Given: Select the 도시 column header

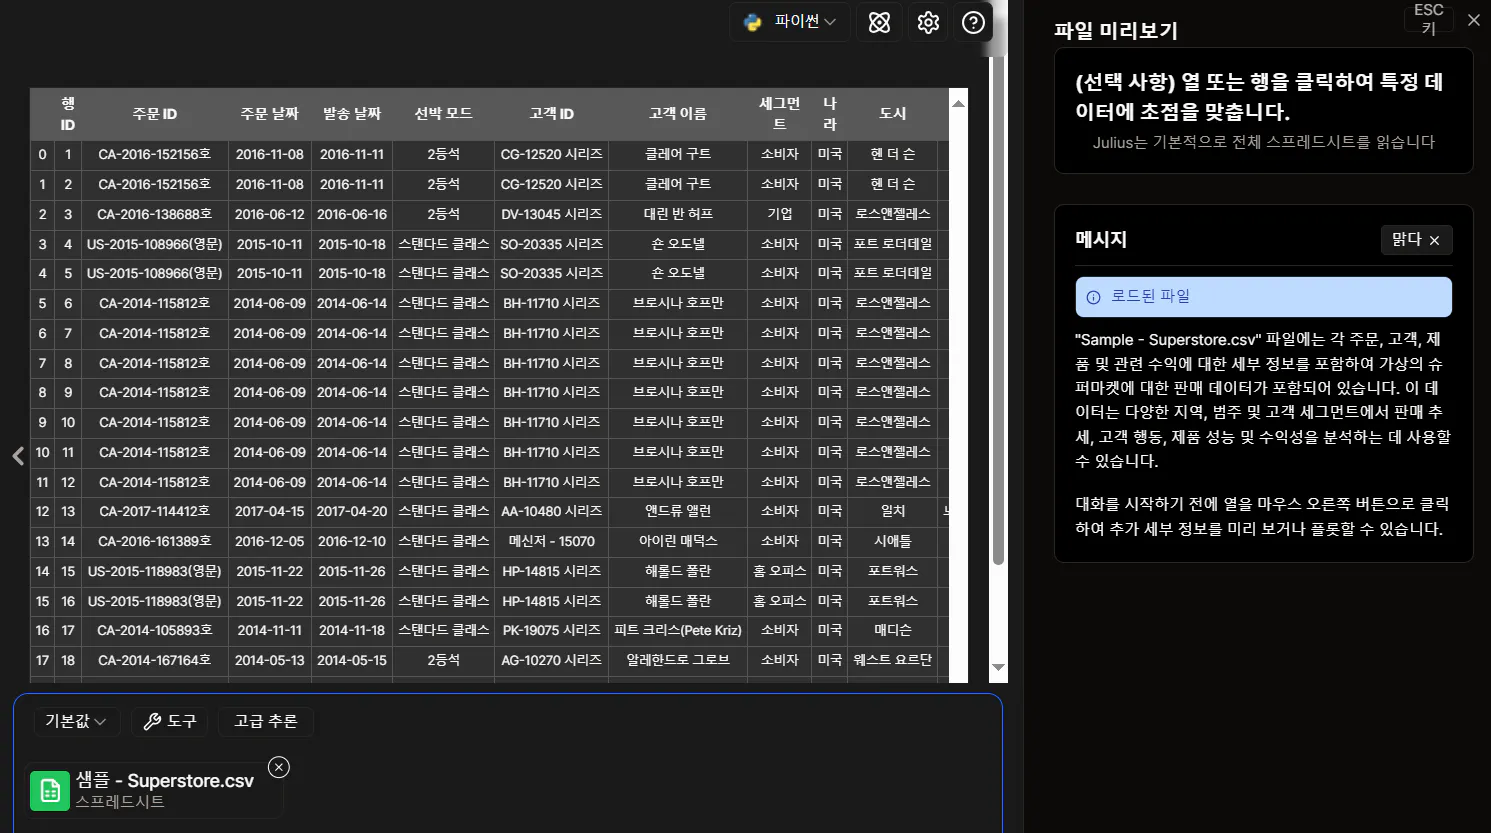Looking at the screenshot, I should click(x=893, y=114).
